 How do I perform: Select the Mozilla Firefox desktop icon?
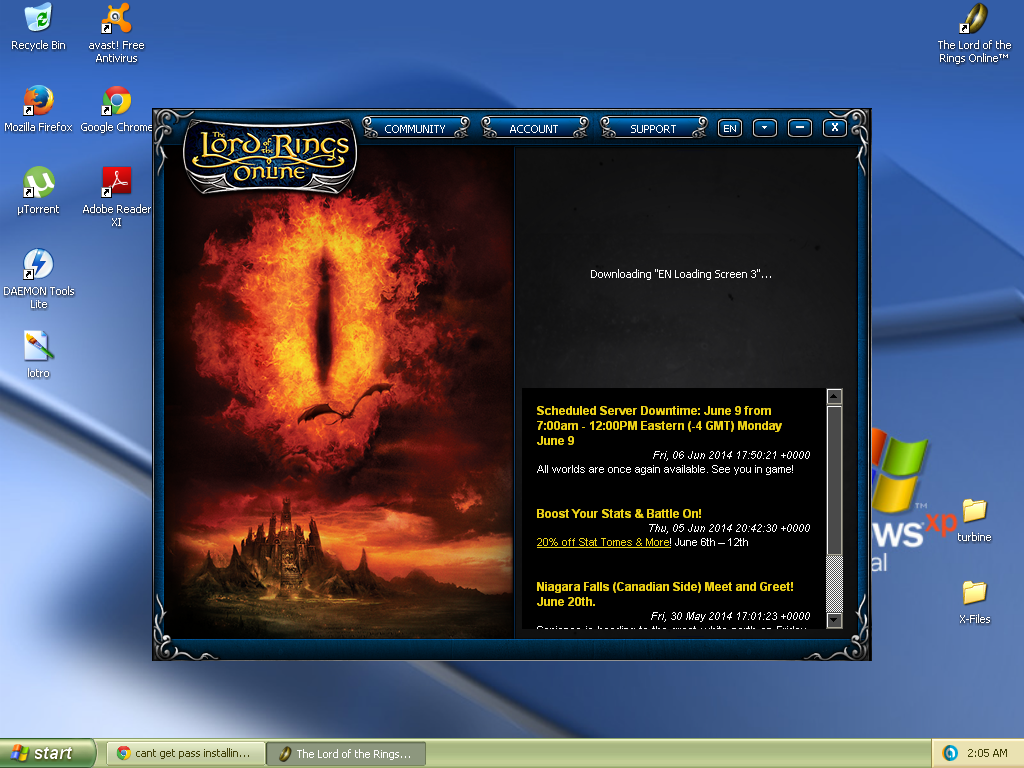(38, 109)
